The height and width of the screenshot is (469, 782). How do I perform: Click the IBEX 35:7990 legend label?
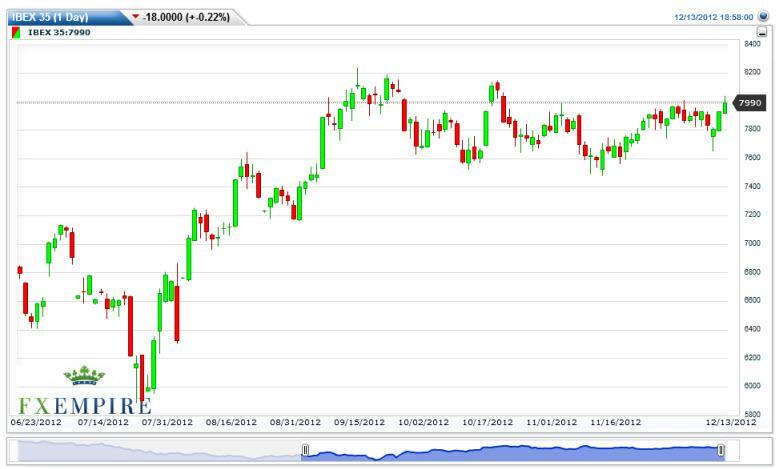pyautogui.click(x=60, y=32)
